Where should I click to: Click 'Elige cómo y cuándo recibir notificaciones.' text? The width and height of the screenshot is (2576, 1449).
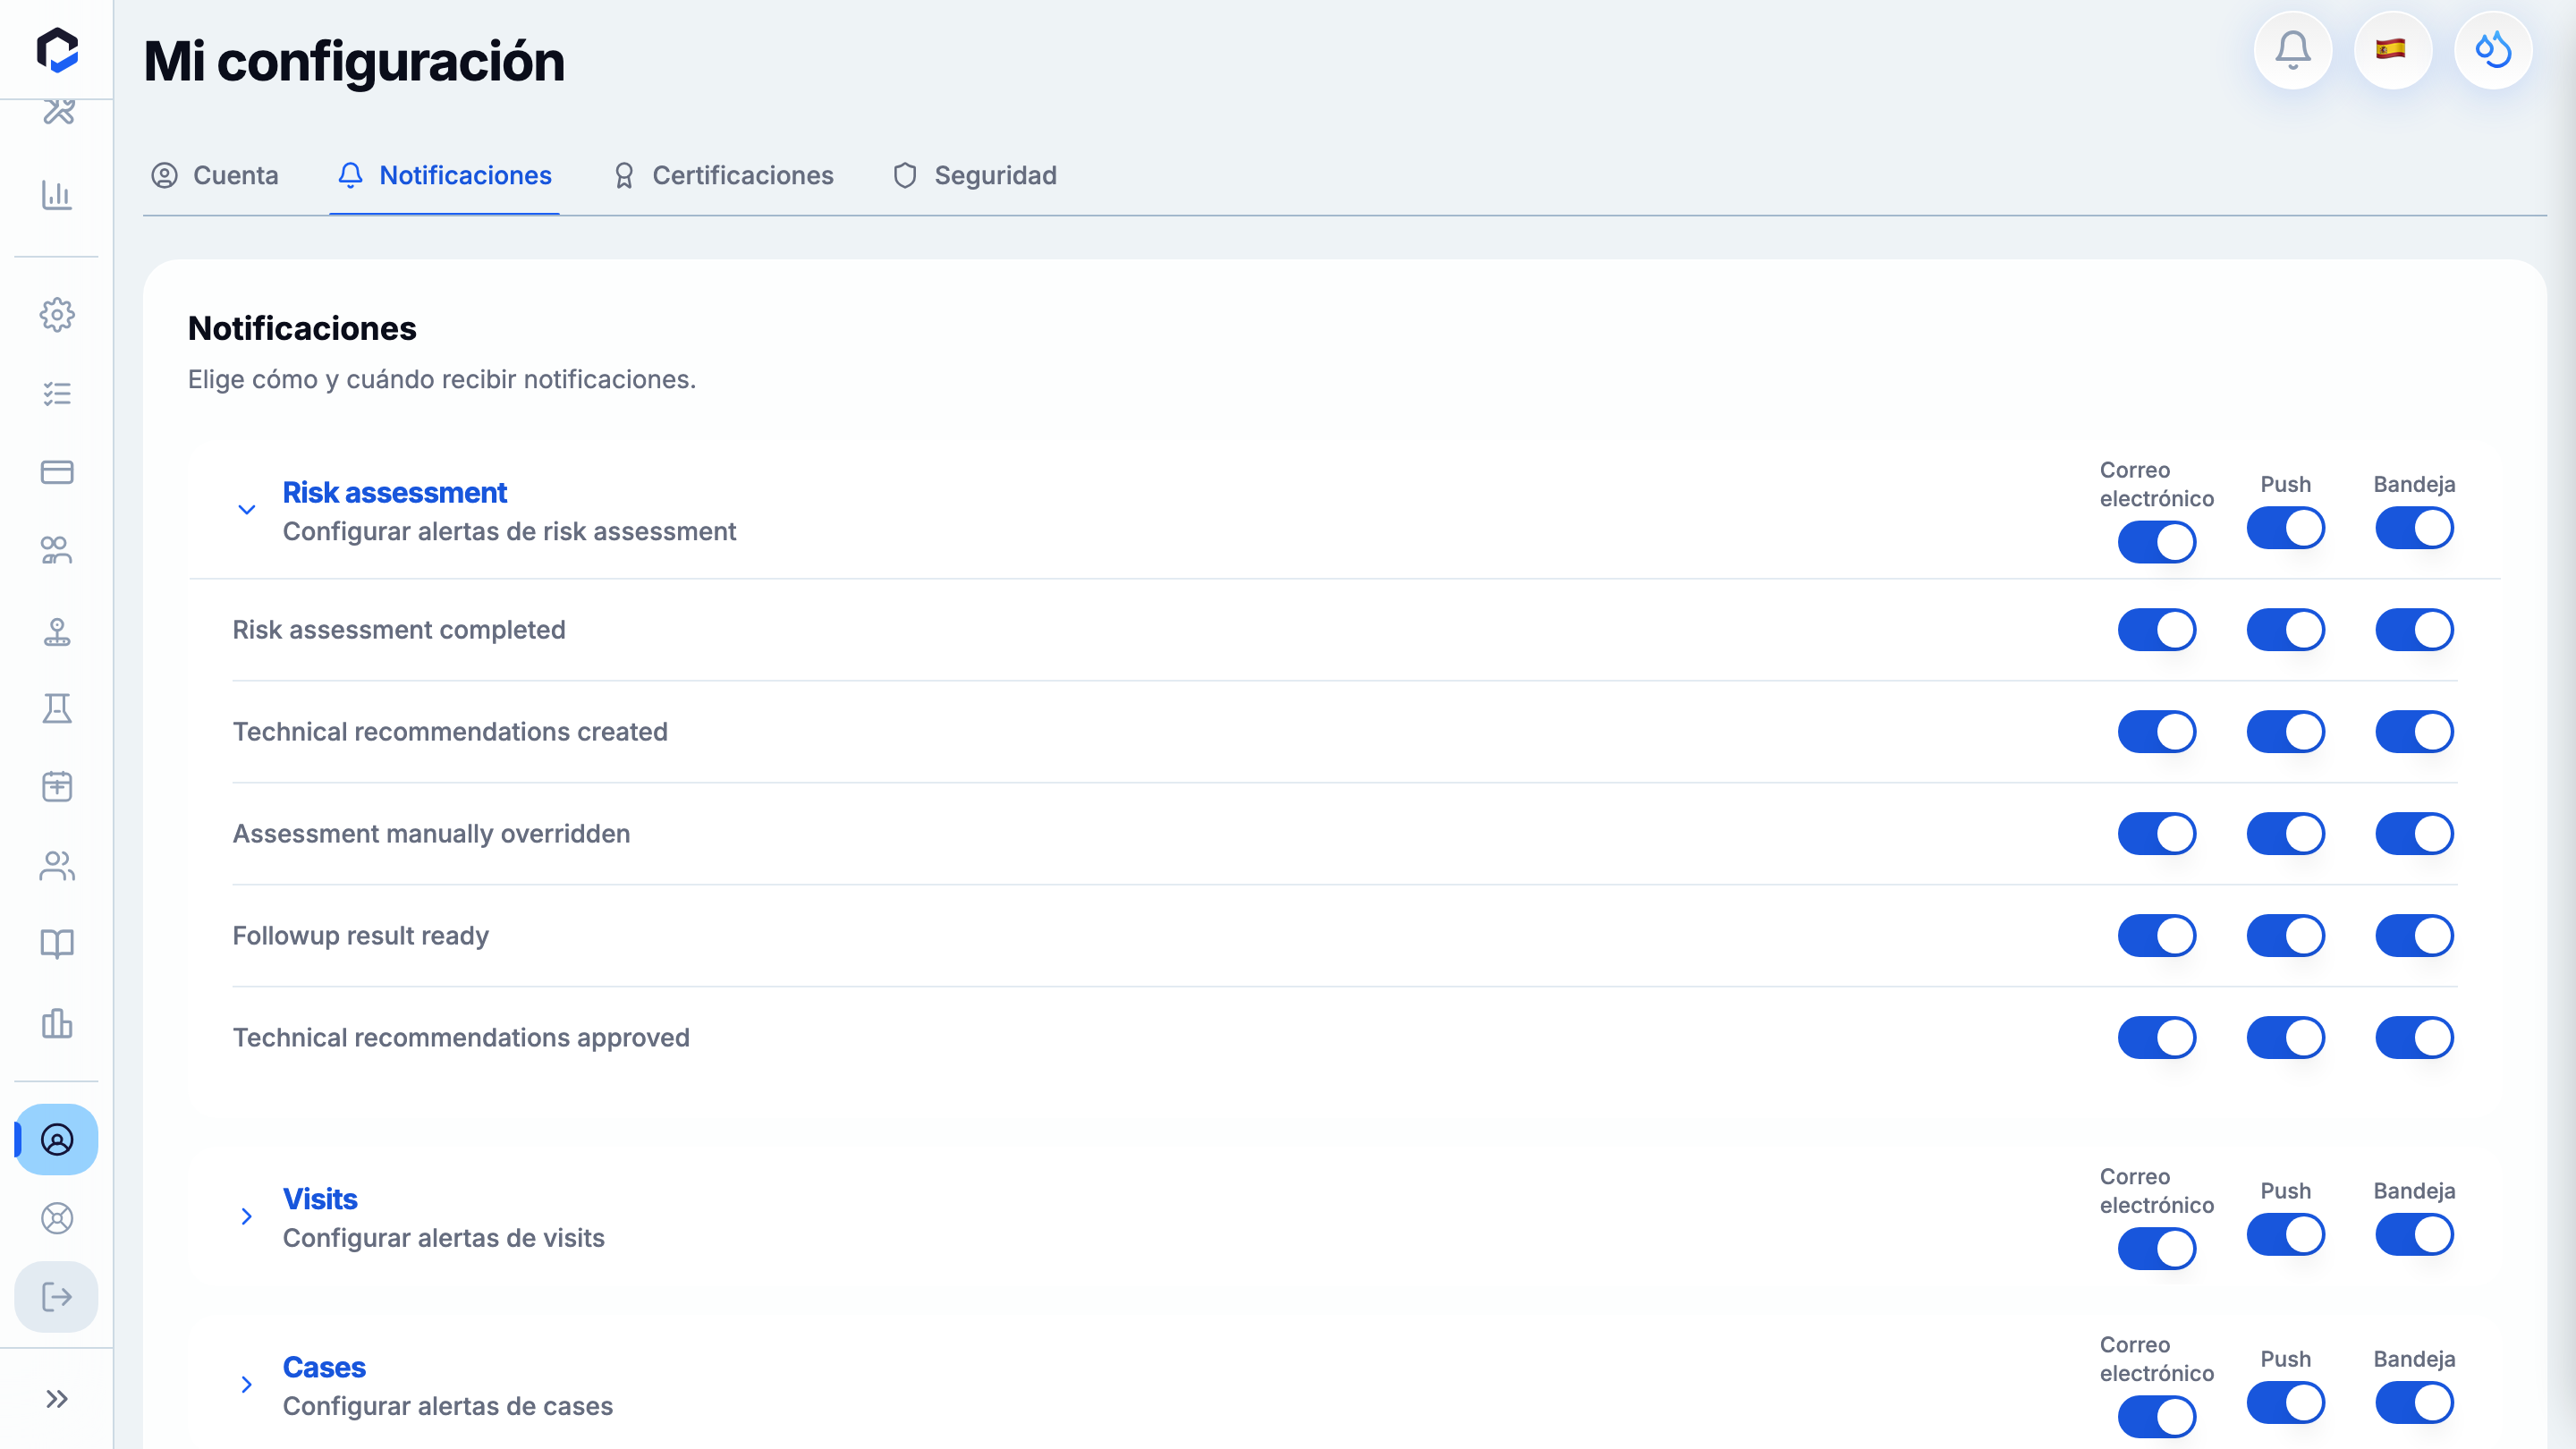click(442, 380)
